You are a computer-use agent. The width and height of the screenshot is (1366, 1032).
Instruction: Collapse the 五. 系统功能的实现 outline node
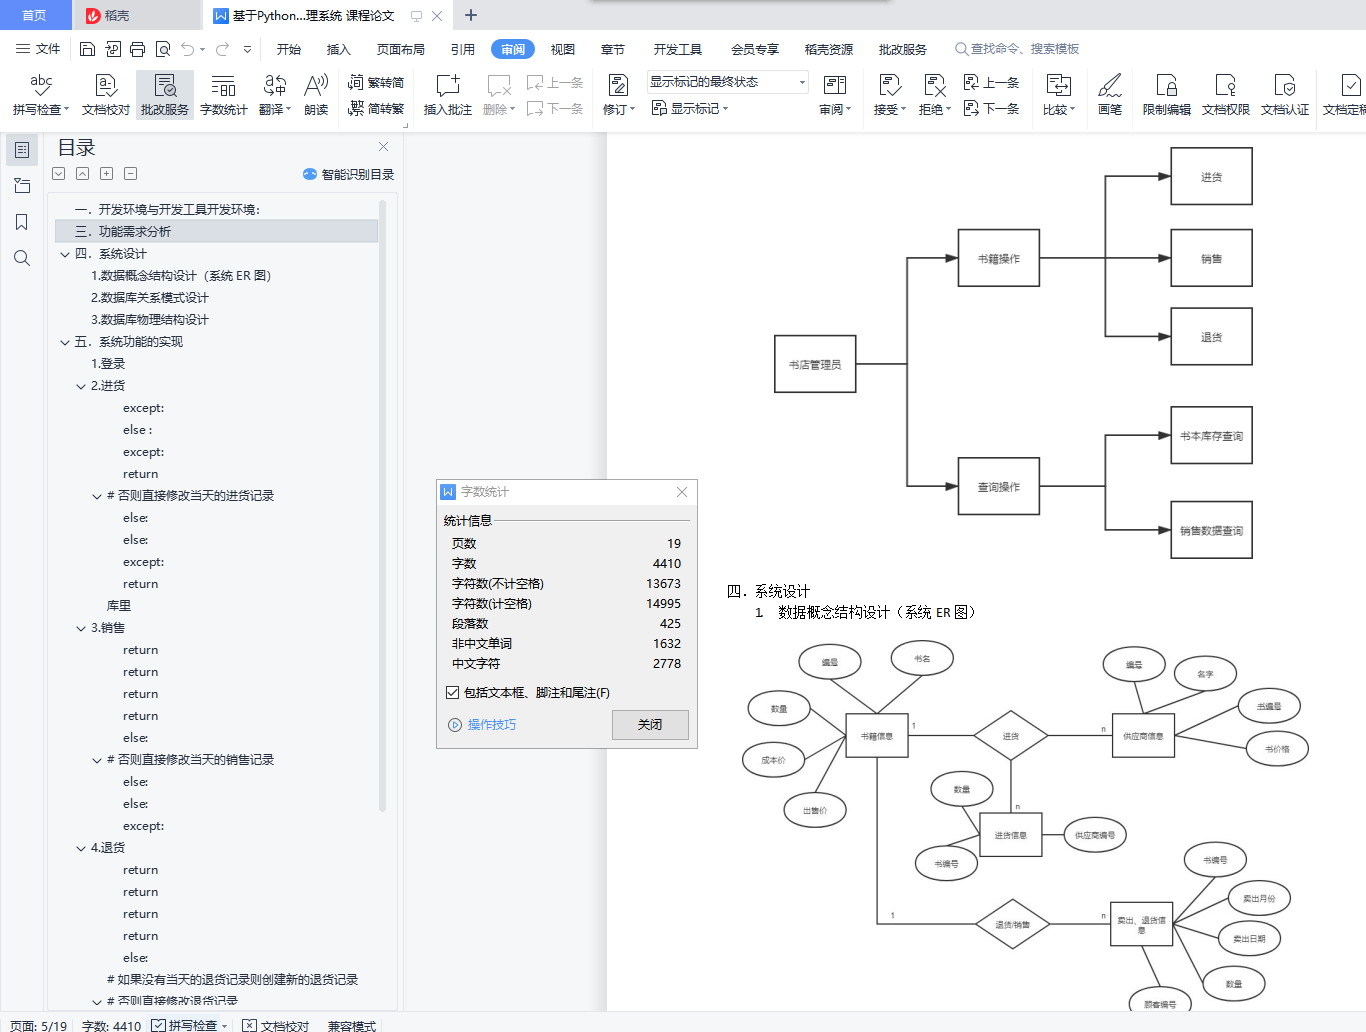65,342
